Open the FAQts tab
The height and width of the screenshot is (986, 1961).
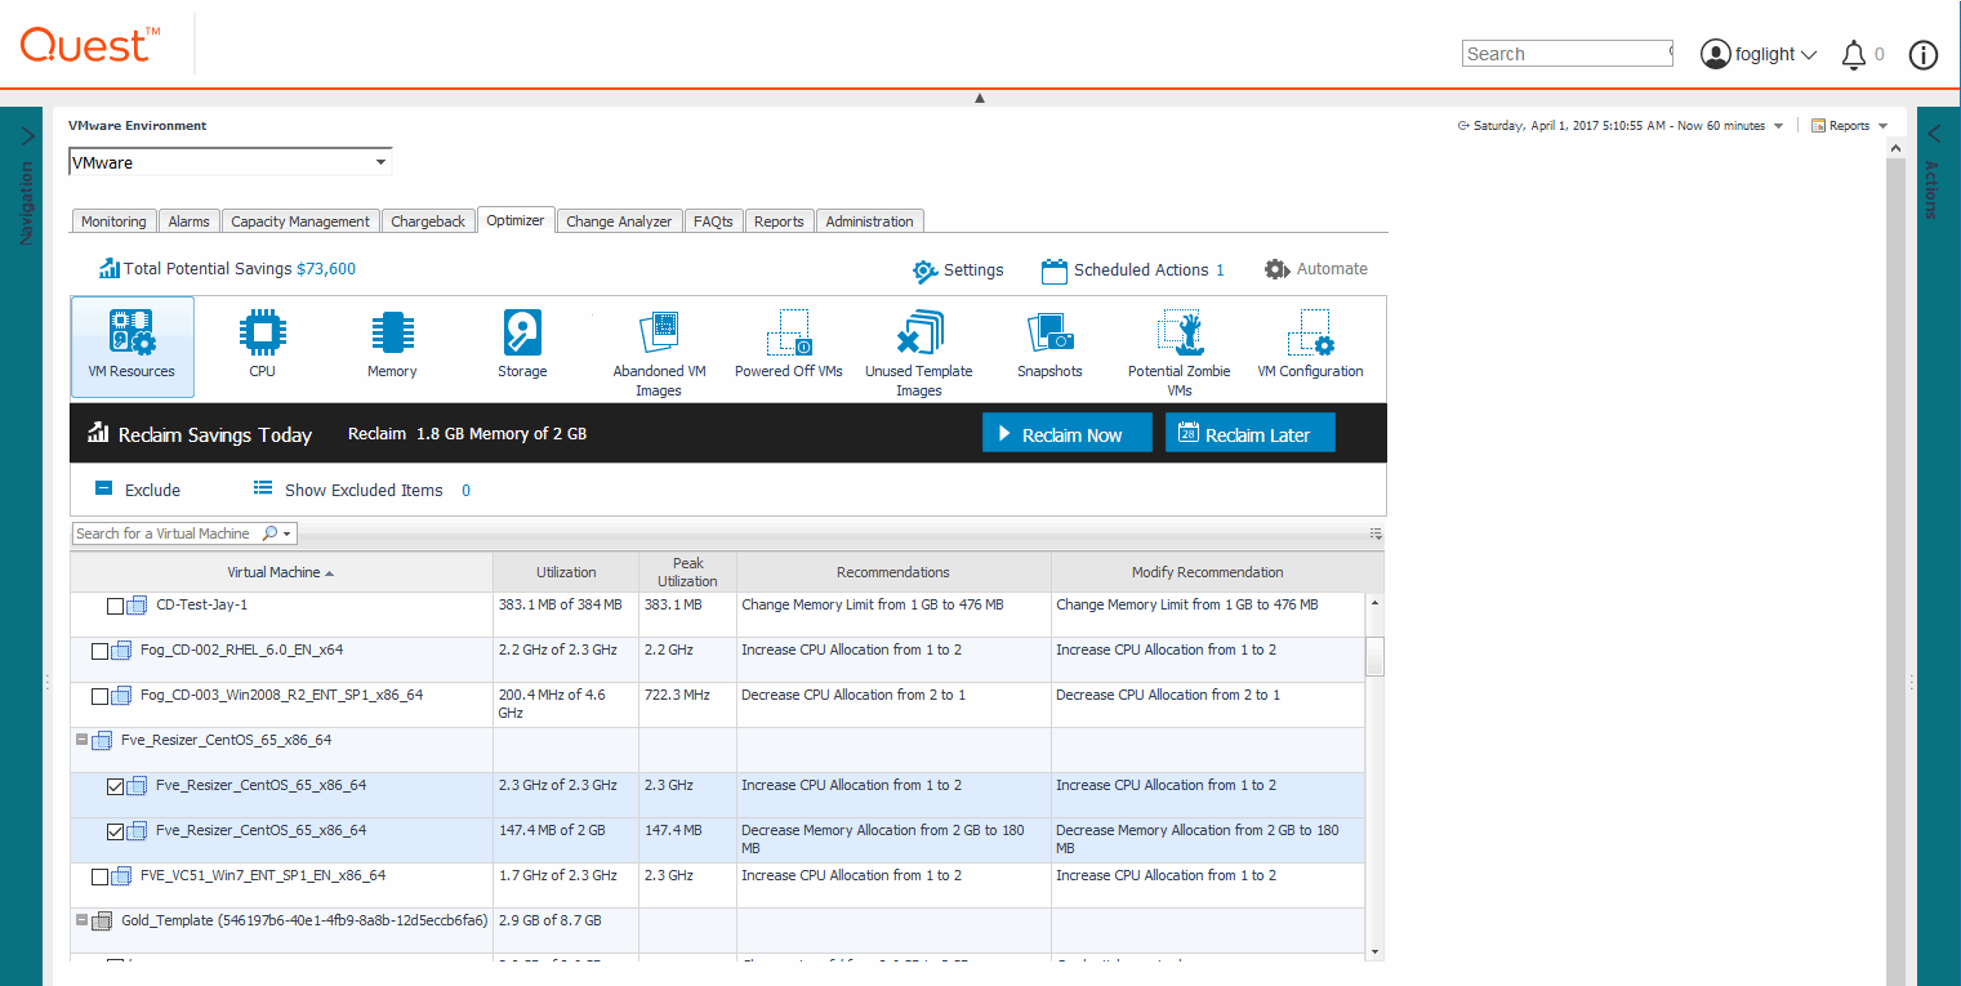(x=713, y=221)
